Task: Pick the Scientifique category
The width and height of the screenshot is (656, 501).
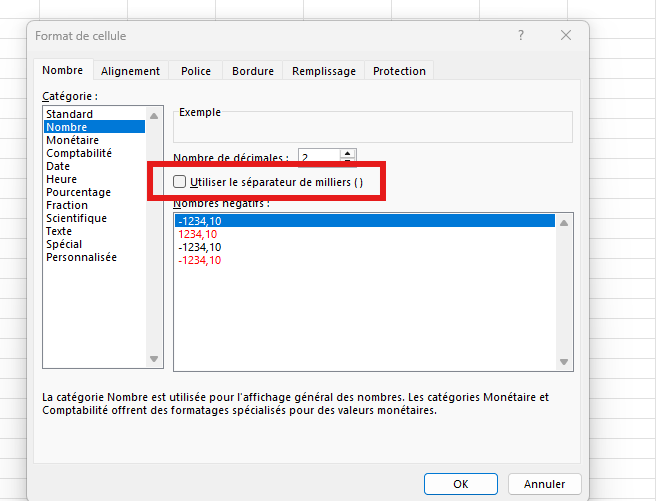Action: click(x=76, y=218)
